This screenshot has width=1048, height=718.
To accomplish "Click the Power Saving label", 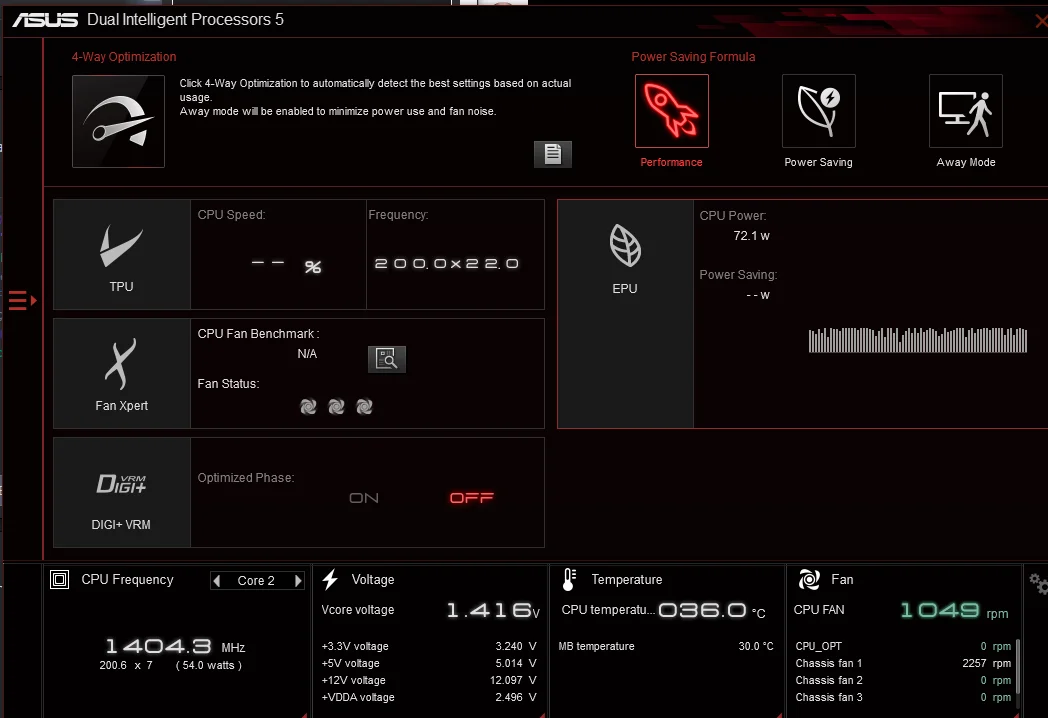I will tap(818, 162).
